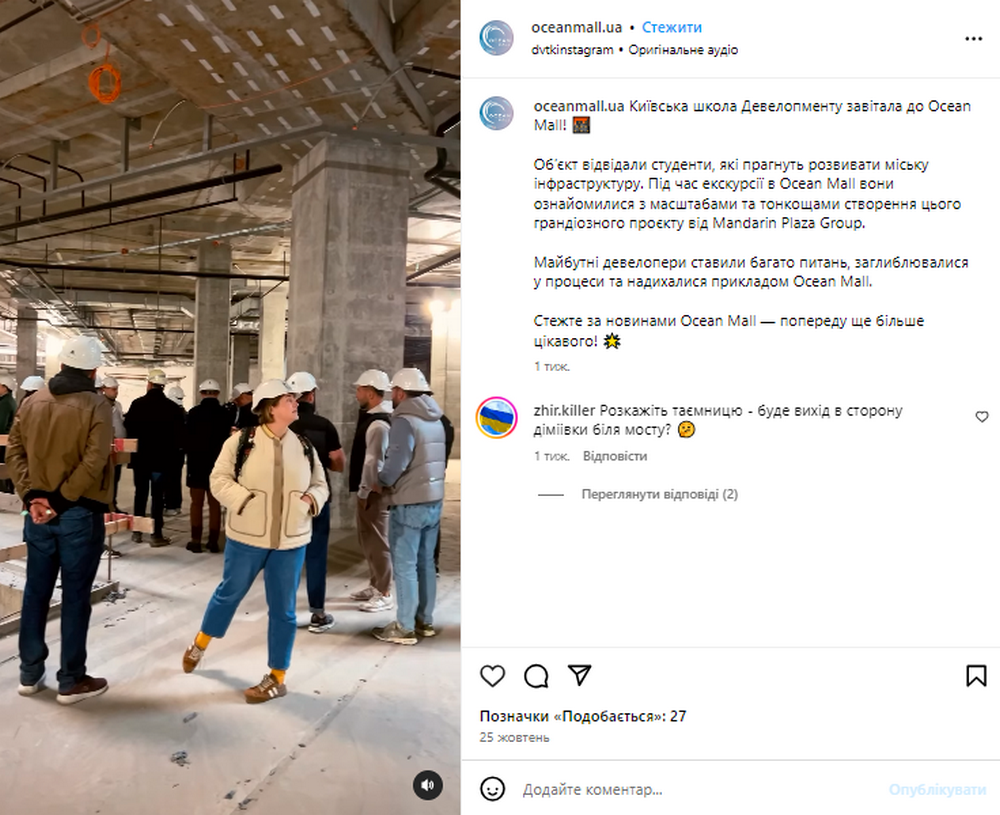The height and width of the screenshot is (815, 1000).
Task: Mute the video using the speaker icon
Action: click(x=427, y=785)
